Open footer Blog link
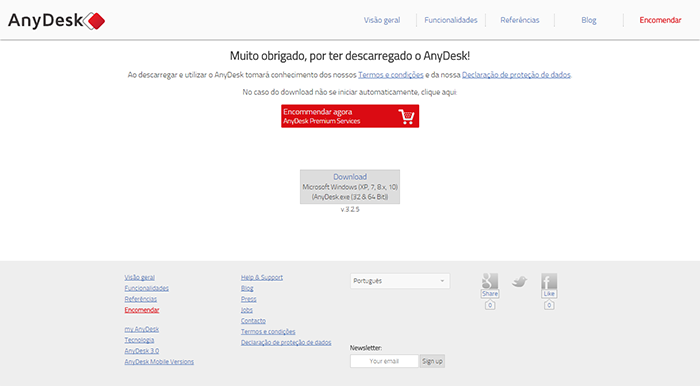 pyautogui.click(x=247, y=288)
